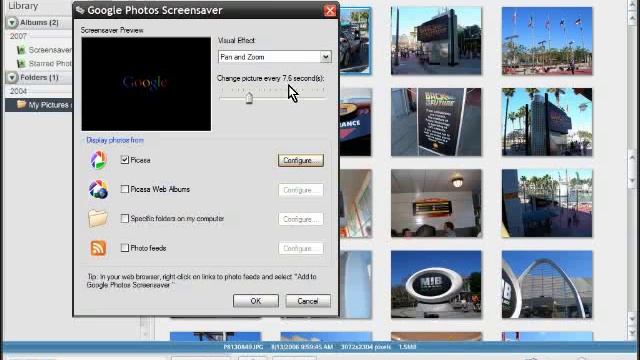Click the change picture interval slider handle
The image size is (640, 360).
click(249, 98)
